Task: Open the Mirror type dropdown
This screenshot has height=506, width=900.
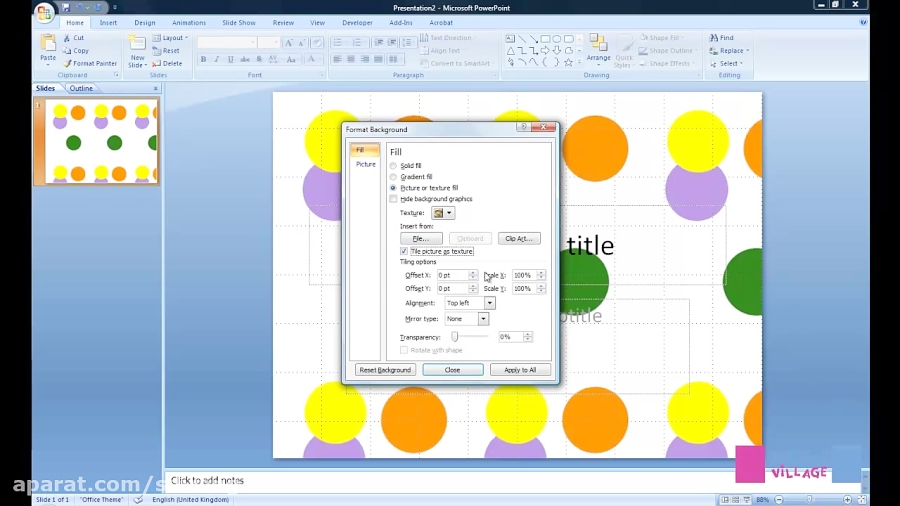Action: 483,319
